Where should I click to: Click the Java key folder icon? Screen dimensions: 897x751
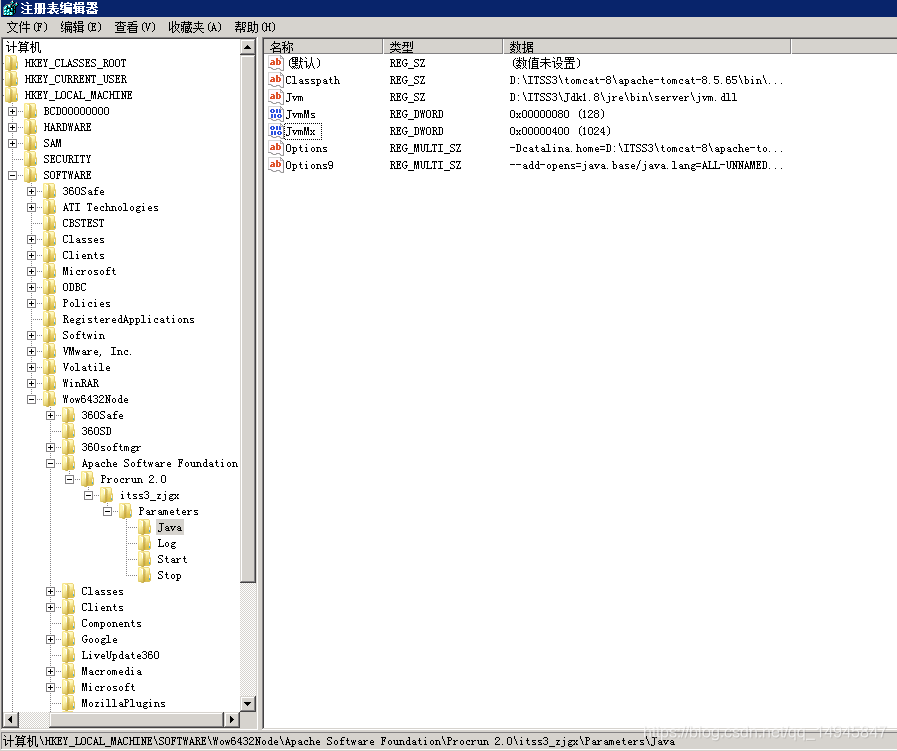[145, 527]
